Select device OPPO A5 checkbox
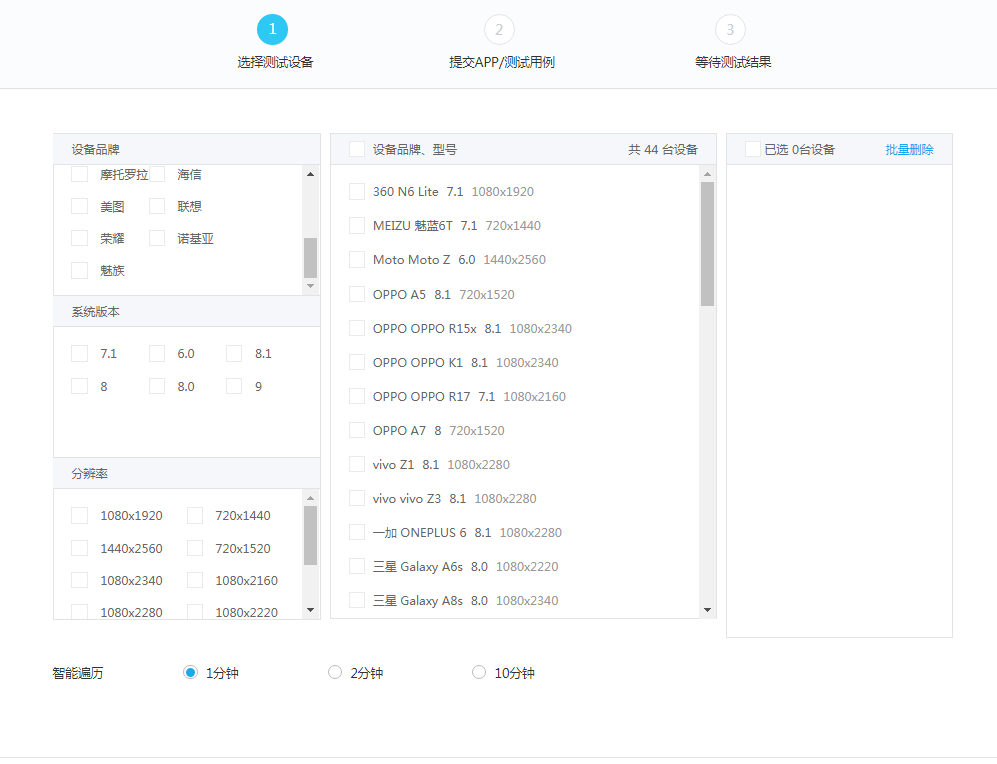Screen dimensions: 997x764 click(x=357, y=294)
